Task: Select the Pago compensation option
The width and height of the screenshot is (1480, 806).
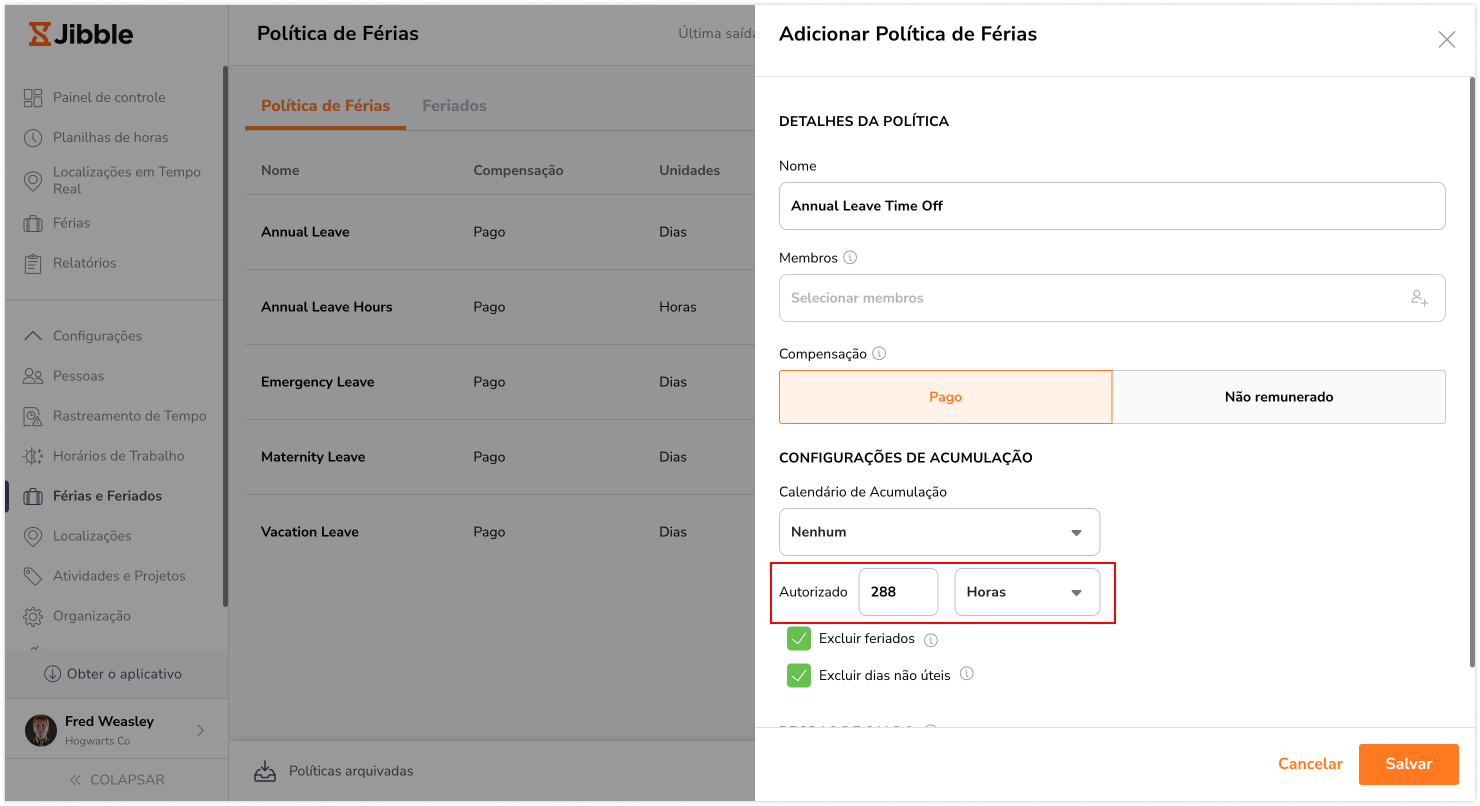Action: pyautogui.click(x=945, y=397)
